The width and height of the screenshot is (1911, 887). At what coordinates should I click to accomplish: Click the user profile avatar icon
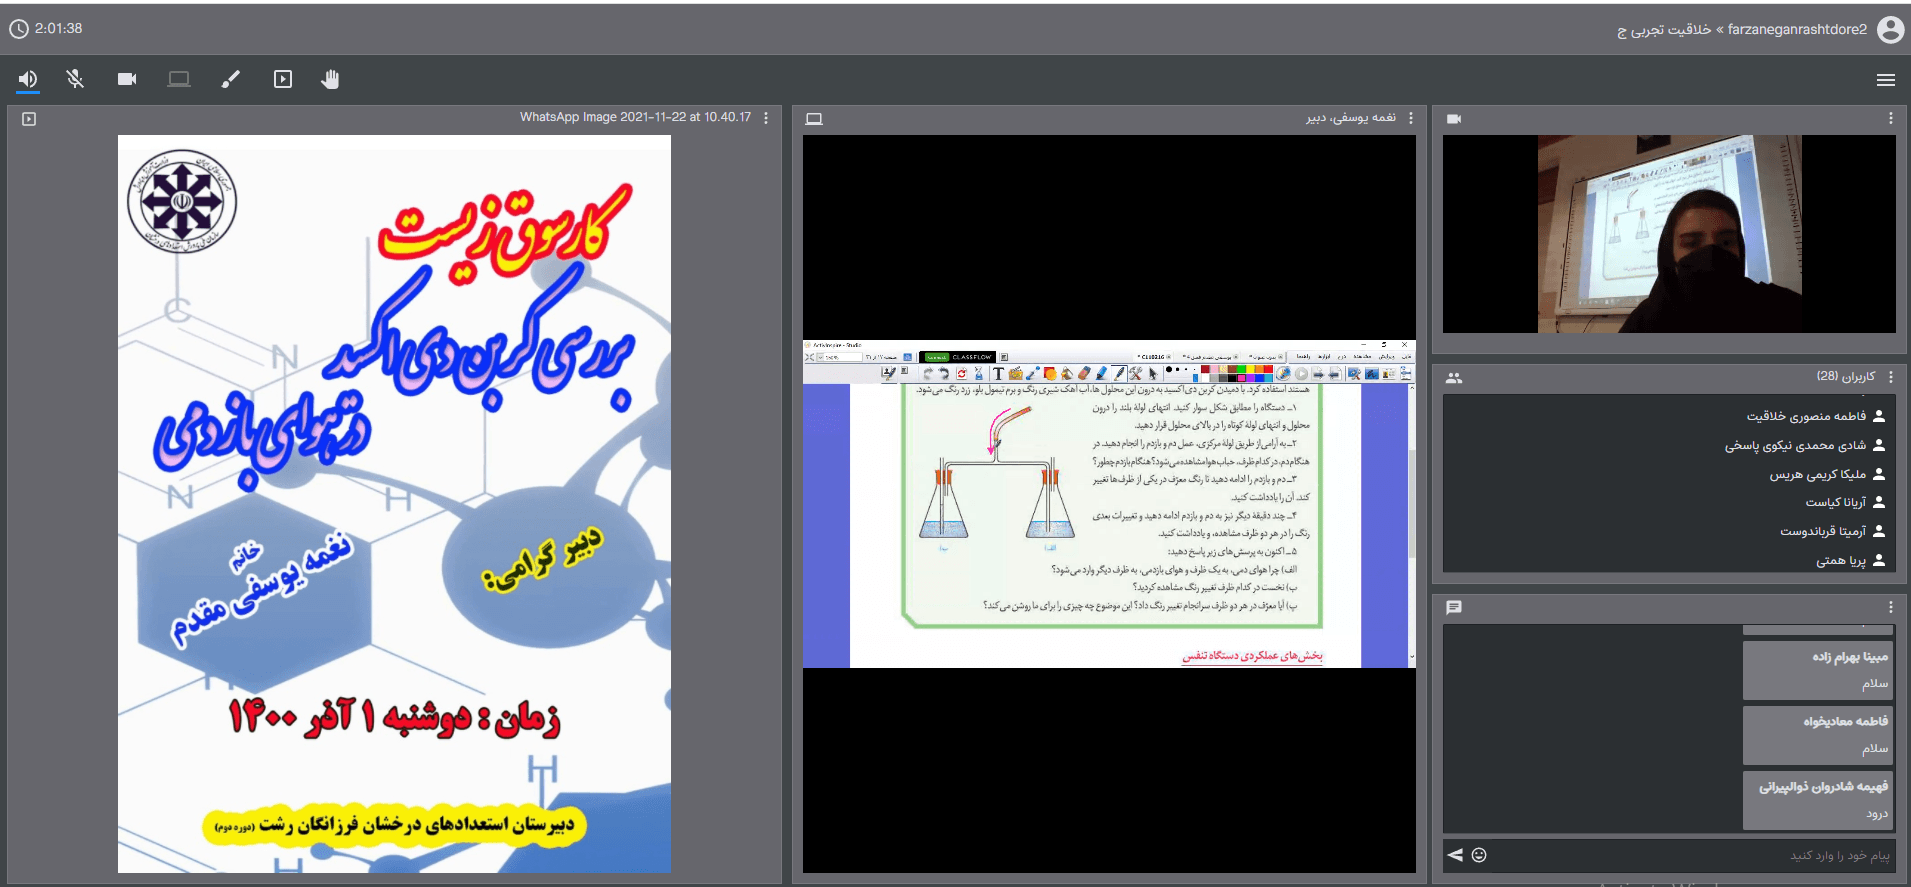pyautogui.click(x=1890, y=29)
